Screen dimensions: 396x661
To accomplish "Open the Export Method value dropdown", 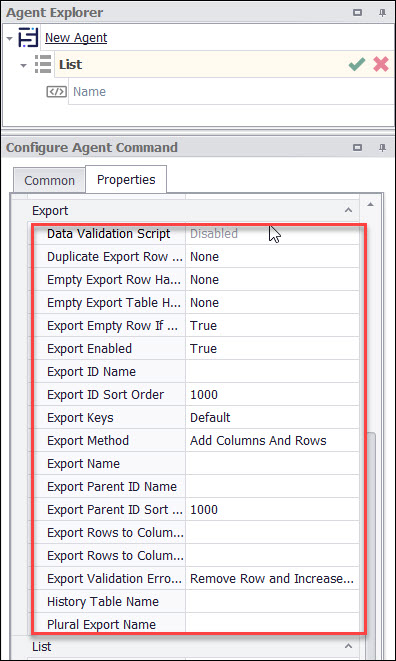I will pos(272,441).
